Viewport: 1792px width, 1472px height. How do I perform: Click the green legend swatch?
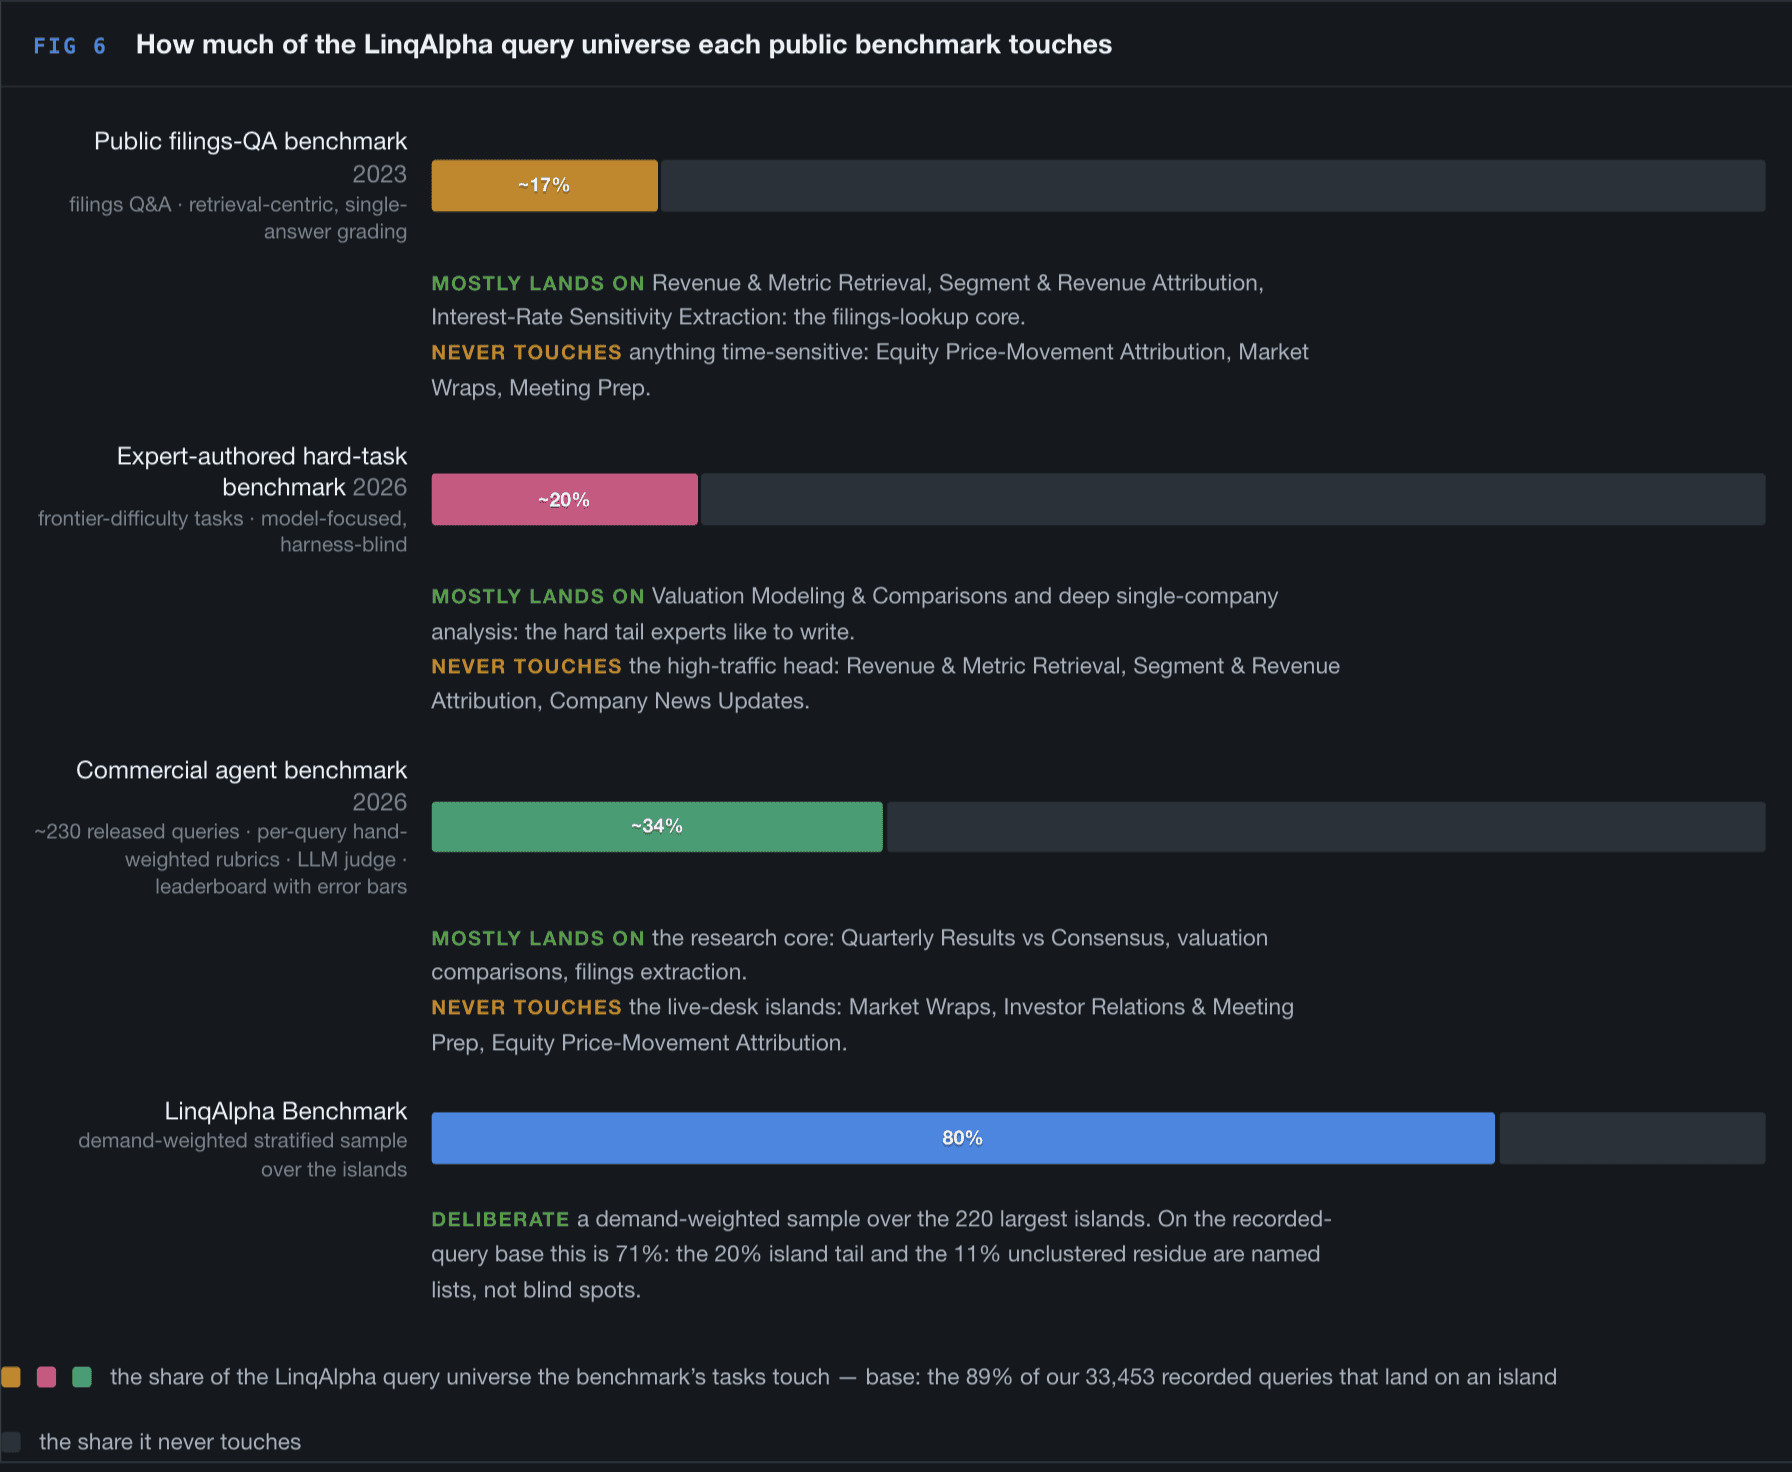[x=82, y=1377]
